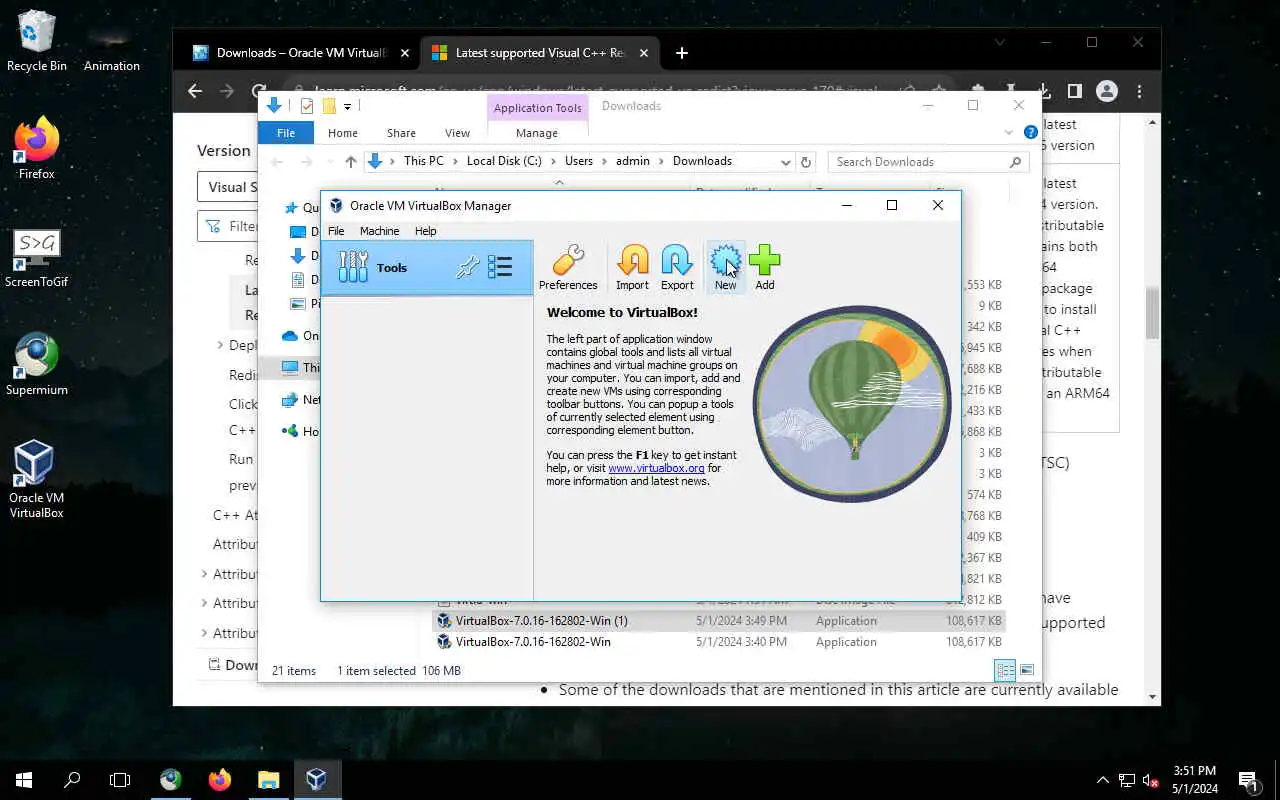Open ScreenToGif desktop shortcut
Viewport: 1280px width, 800px height.
pyautogui.click(x=36, y=259)
